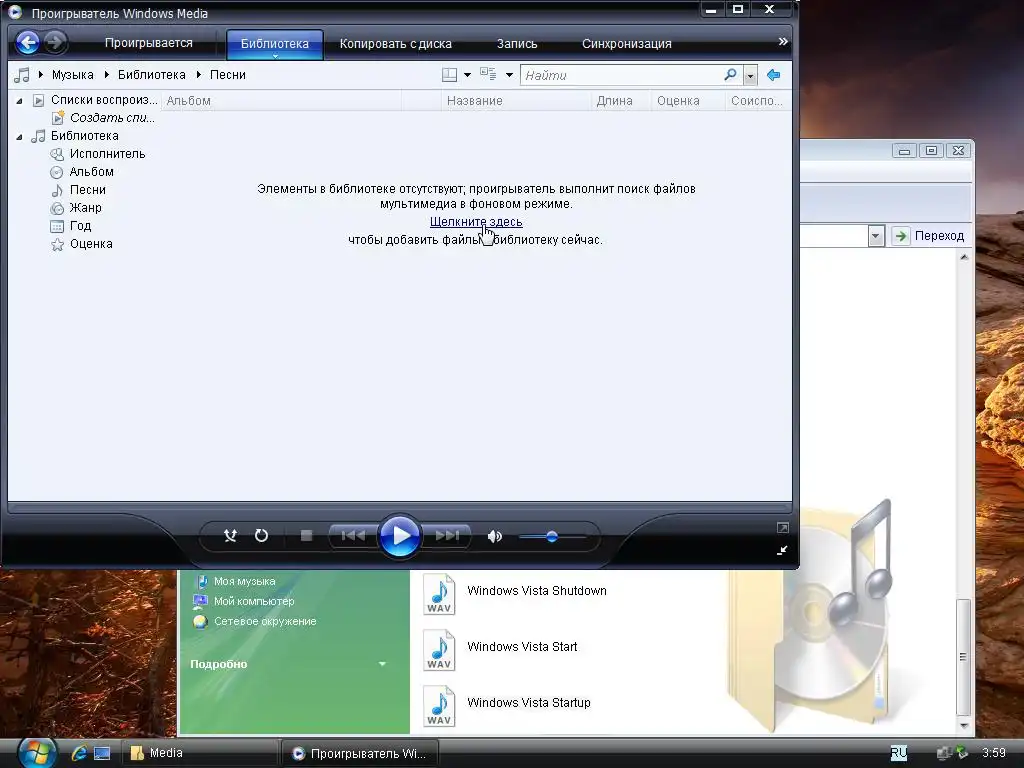Open the Проигрывается tab
This screenshot has width=1024, height=768.
148,43
